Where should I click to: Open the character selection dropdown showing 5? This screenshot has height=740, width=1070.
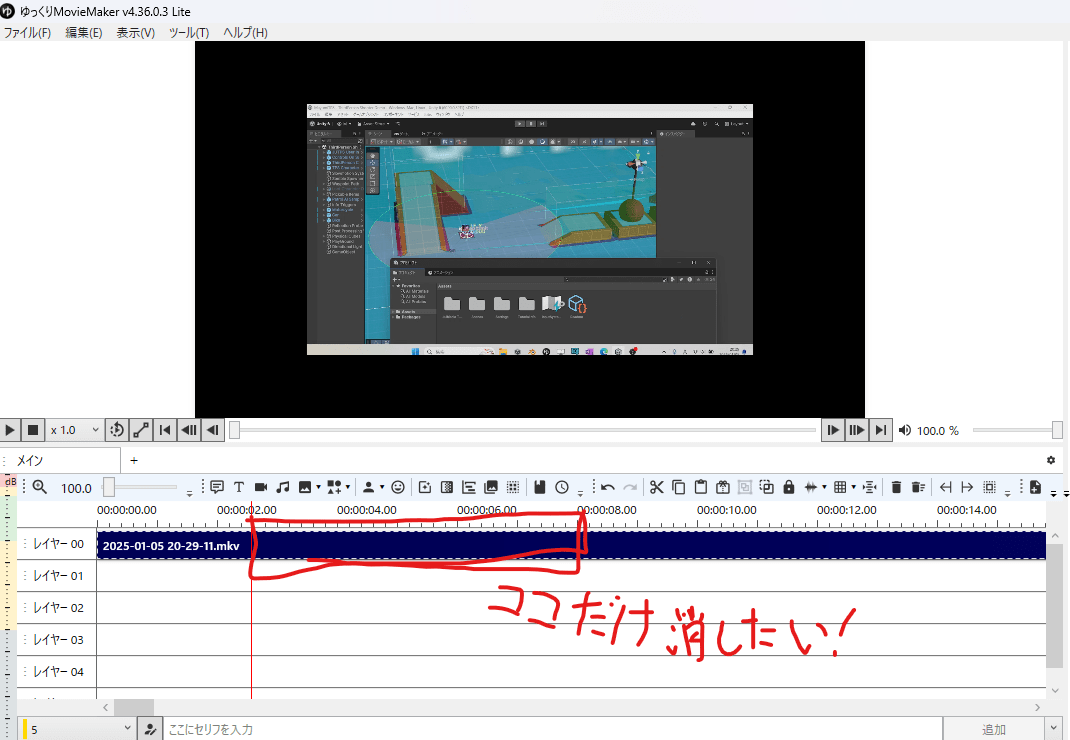[x=78, y=730]
